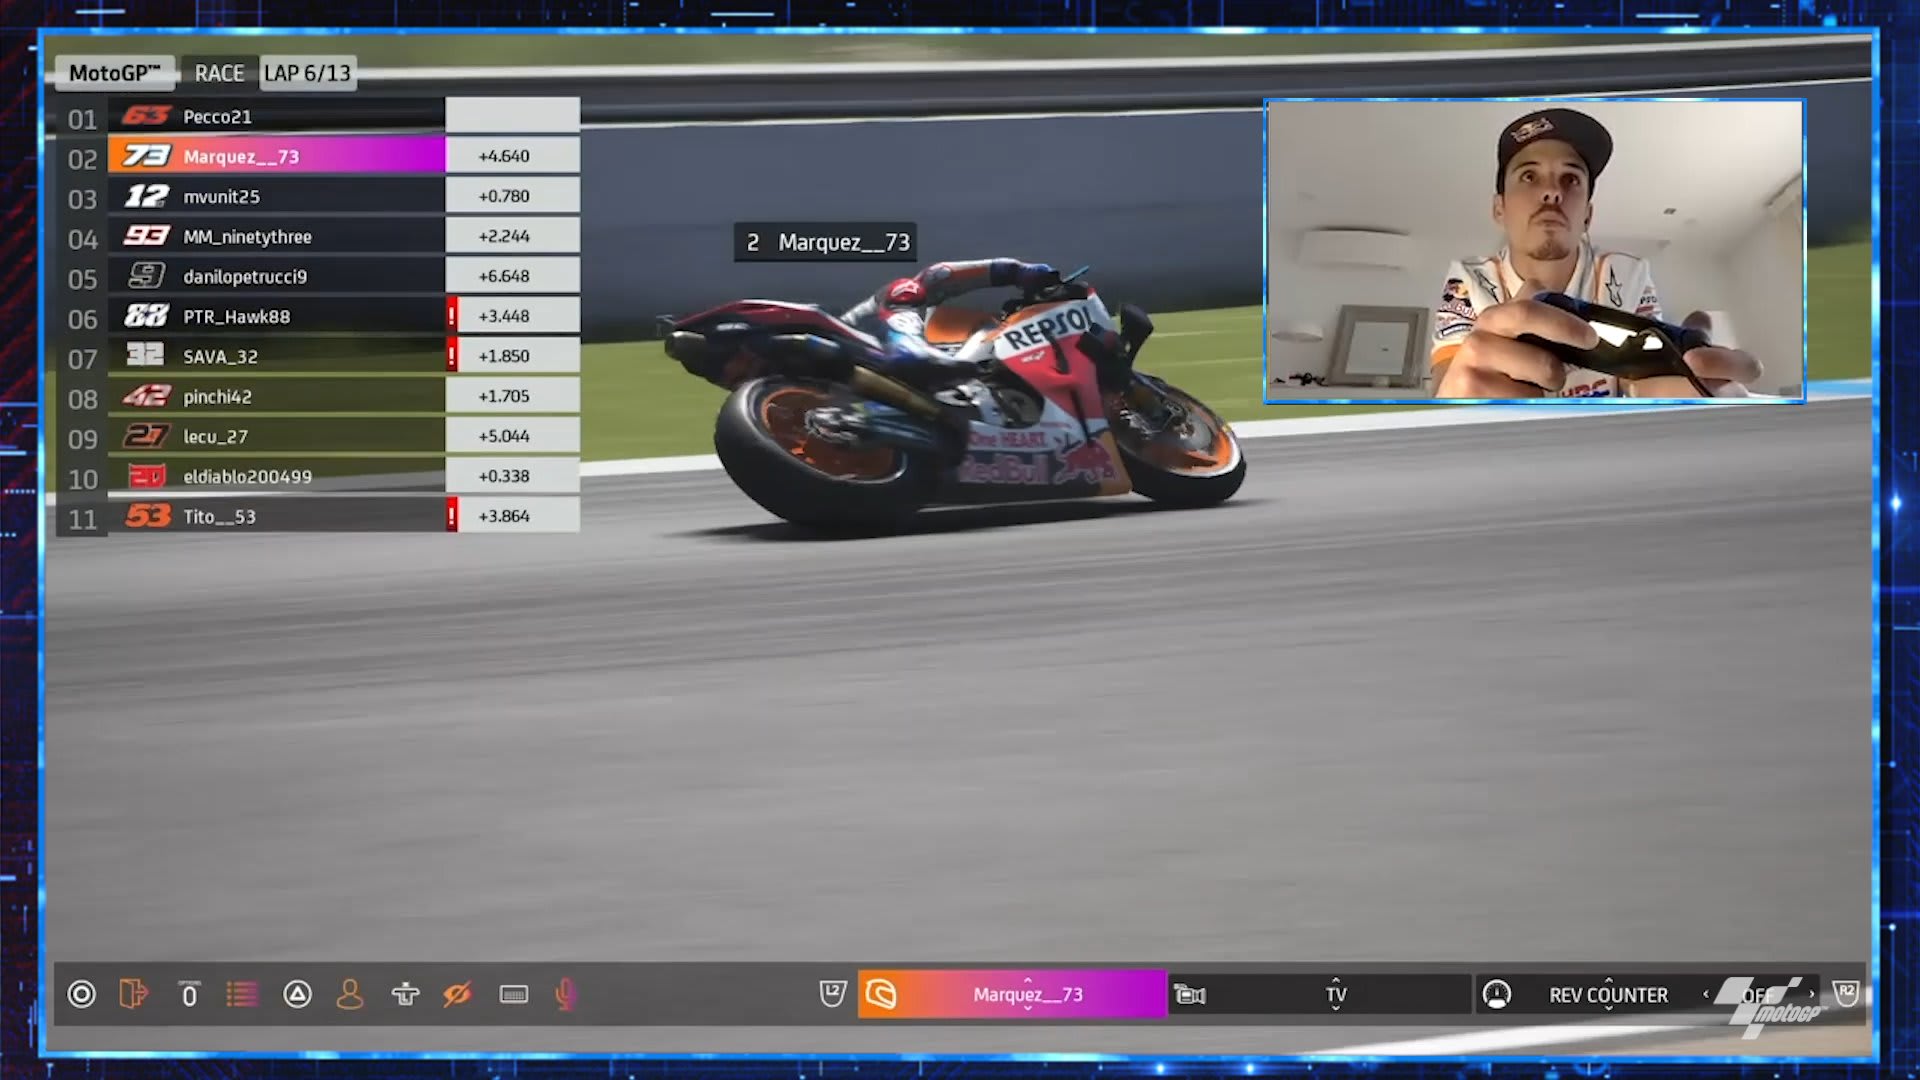Click the L2 trigger badge icon
This screenshot has height=1080, width=1920.
pyautogui.click(x=832, y=993)
